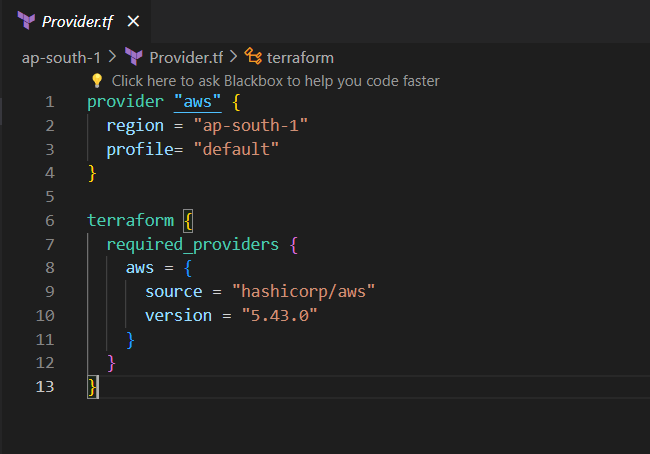Click the source attribute on line 9
Viewport: 650px width, 454px height.
[x=174, y=292]
